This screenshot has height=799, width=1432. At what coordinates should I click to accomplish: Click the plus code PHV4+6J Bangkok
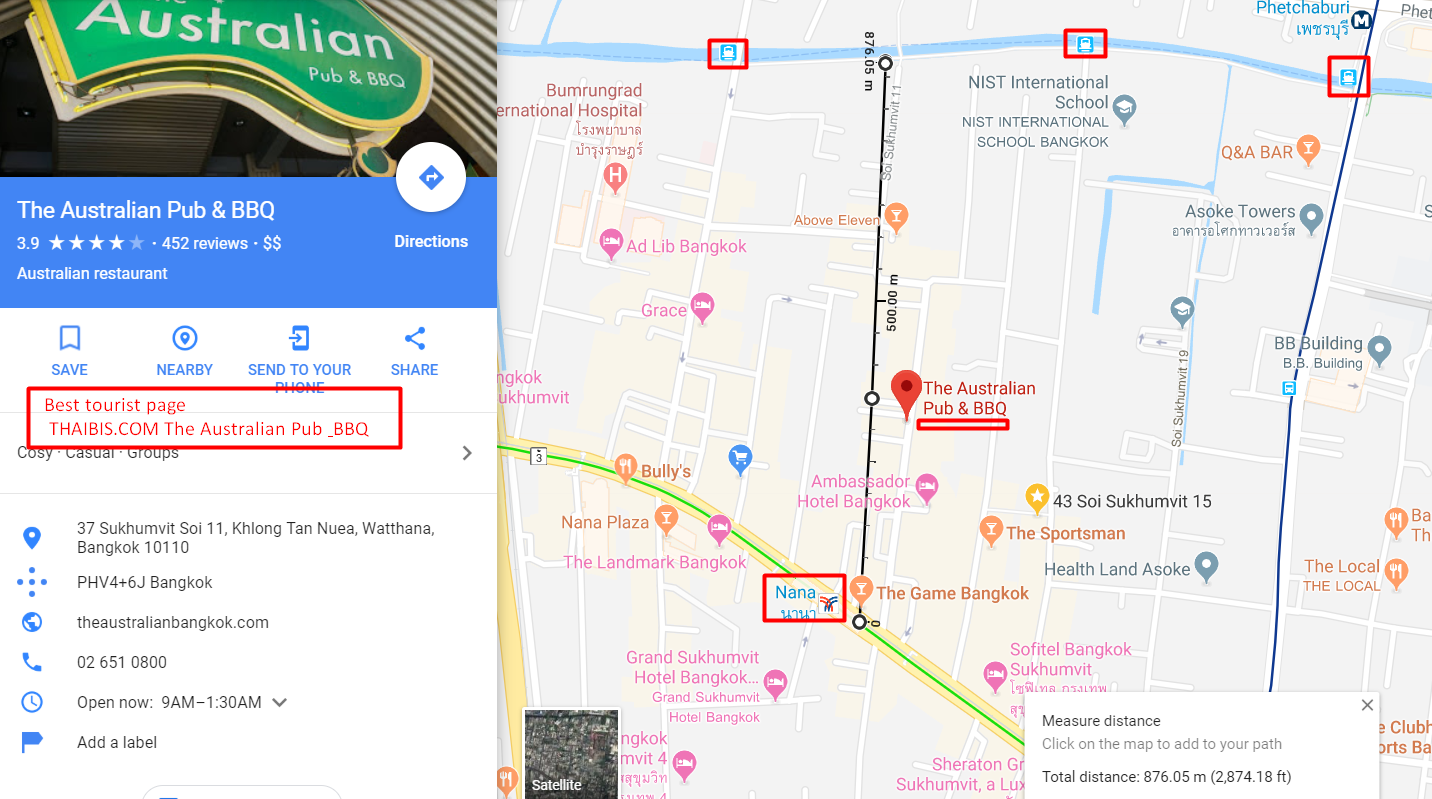point(145,582)
